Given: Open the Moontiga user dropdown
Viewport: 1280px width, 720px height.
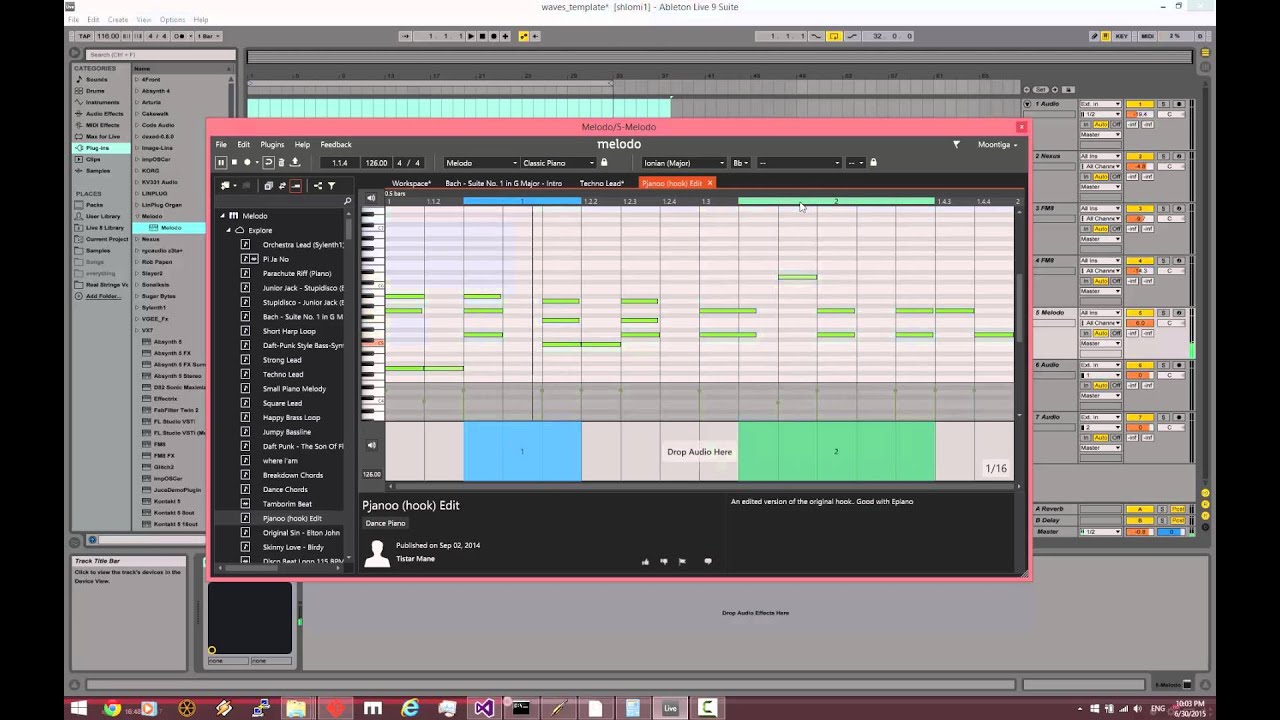Looking at the screenshot, I should (998, 145).
